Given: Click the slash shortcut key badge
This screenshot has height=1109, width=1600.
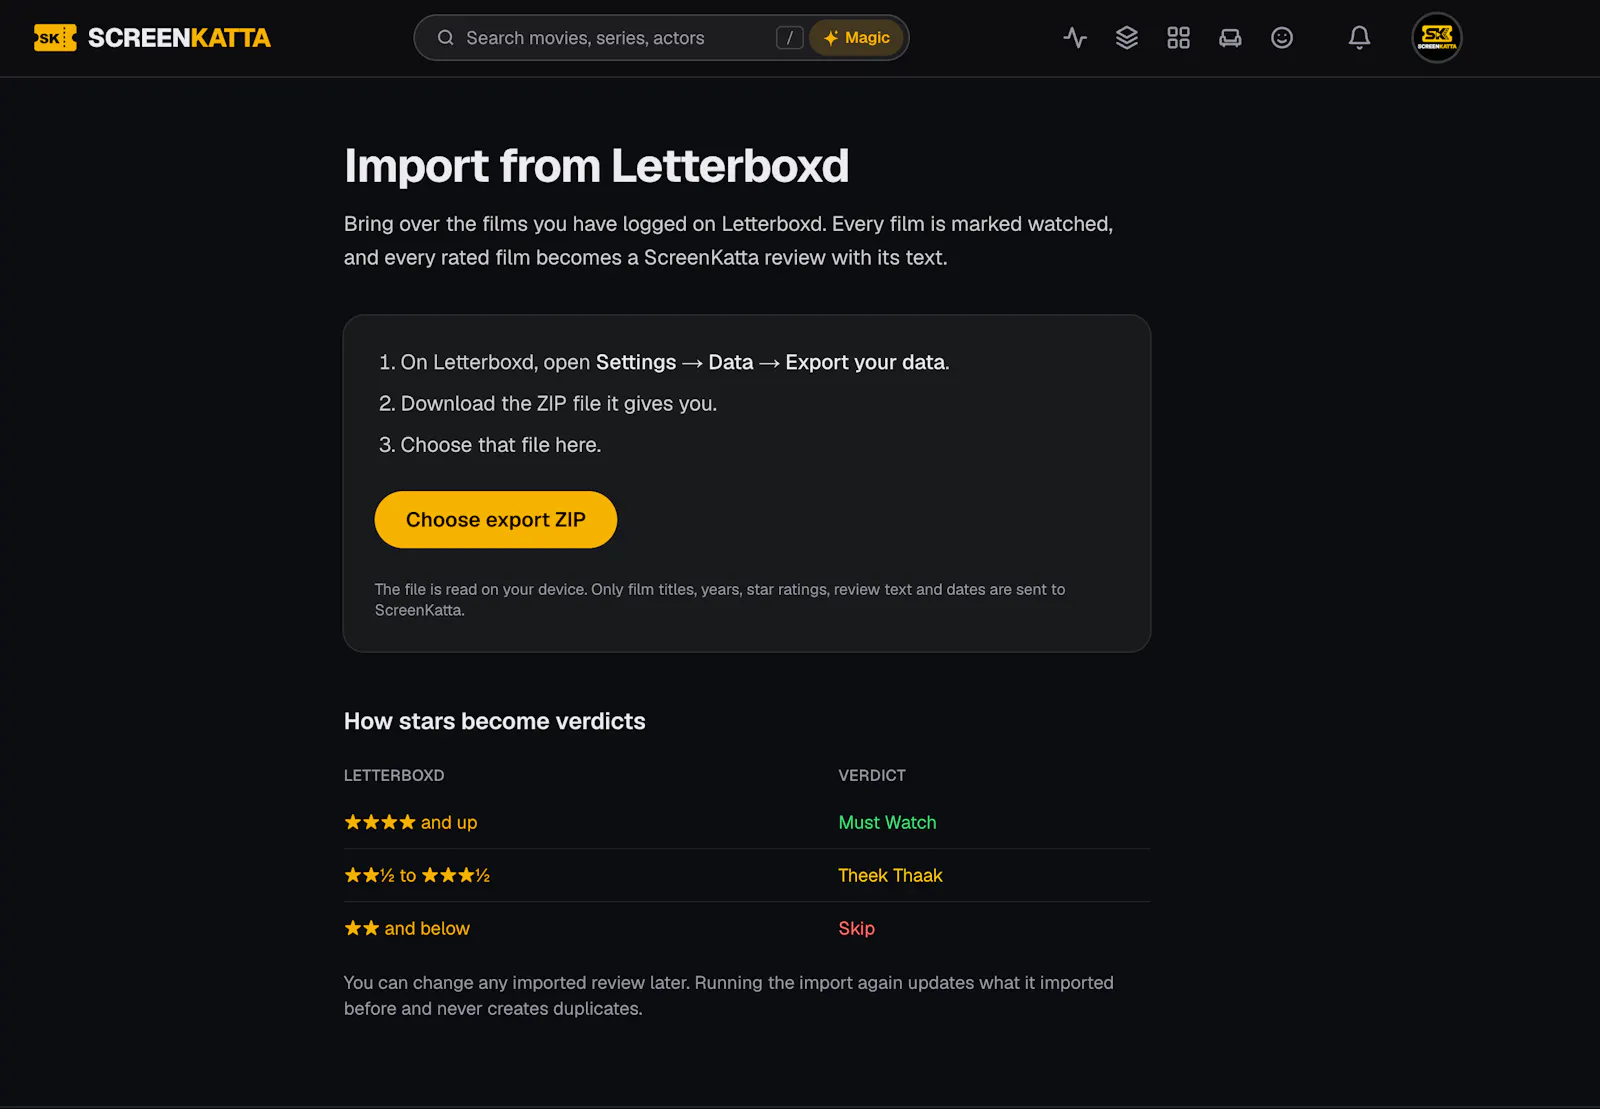Looking at the screenshot, I should [x=790, y=38].
